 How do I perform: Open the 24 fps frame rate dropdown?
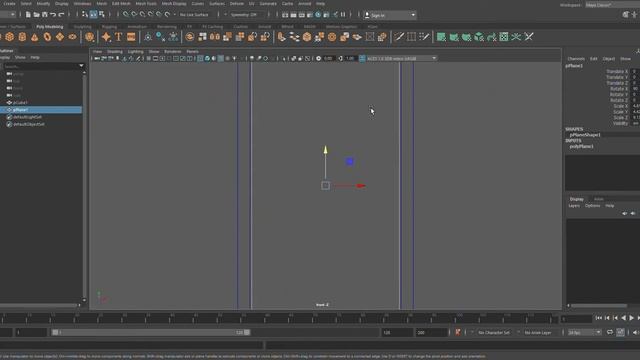(584, 333)
